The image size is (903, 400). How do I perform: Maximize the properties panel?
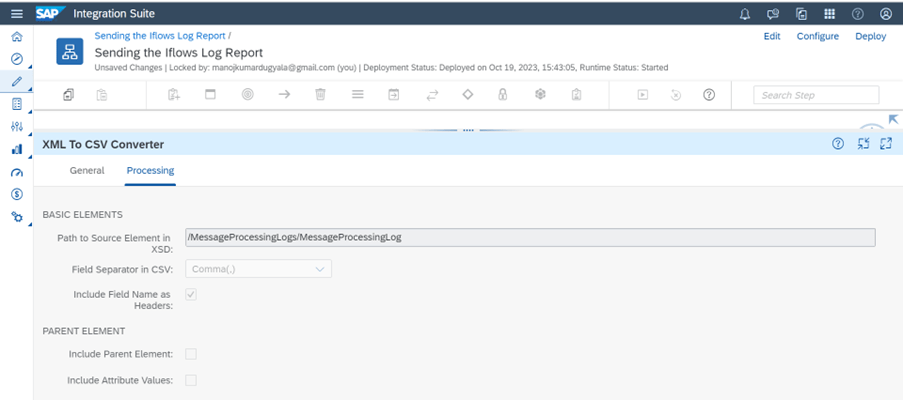point(886,144)
